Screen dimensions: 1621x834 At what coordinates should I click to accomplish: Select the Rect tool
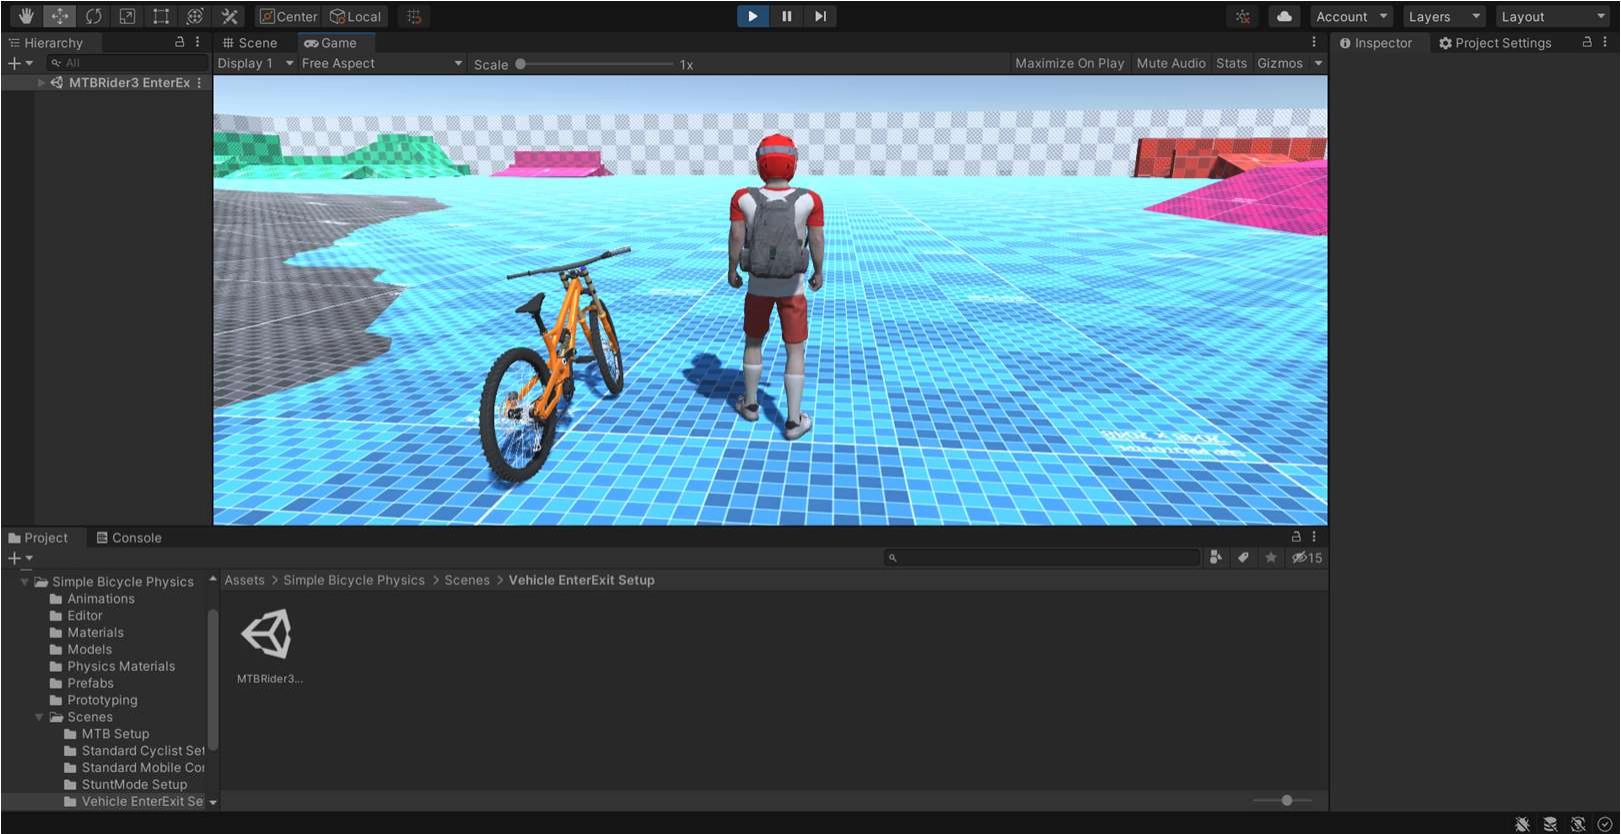click(161, 16)
